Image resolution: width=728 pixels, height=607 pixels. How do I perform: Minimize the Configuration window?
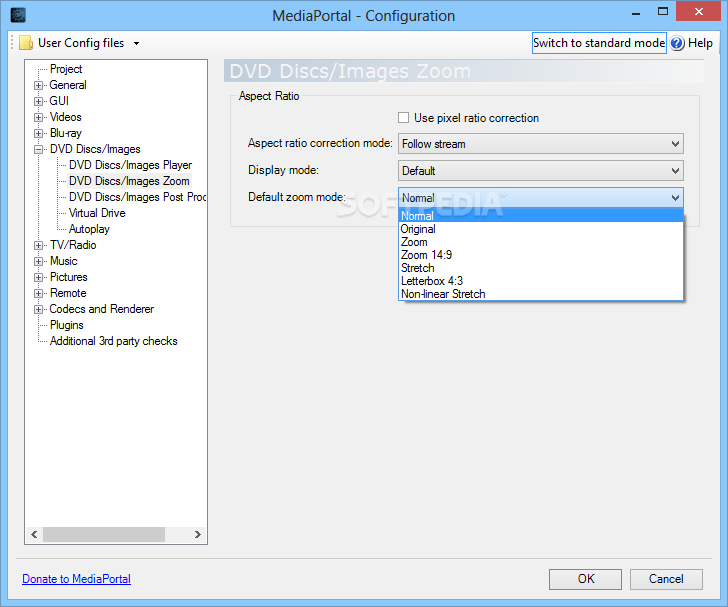tap(636, 13)
